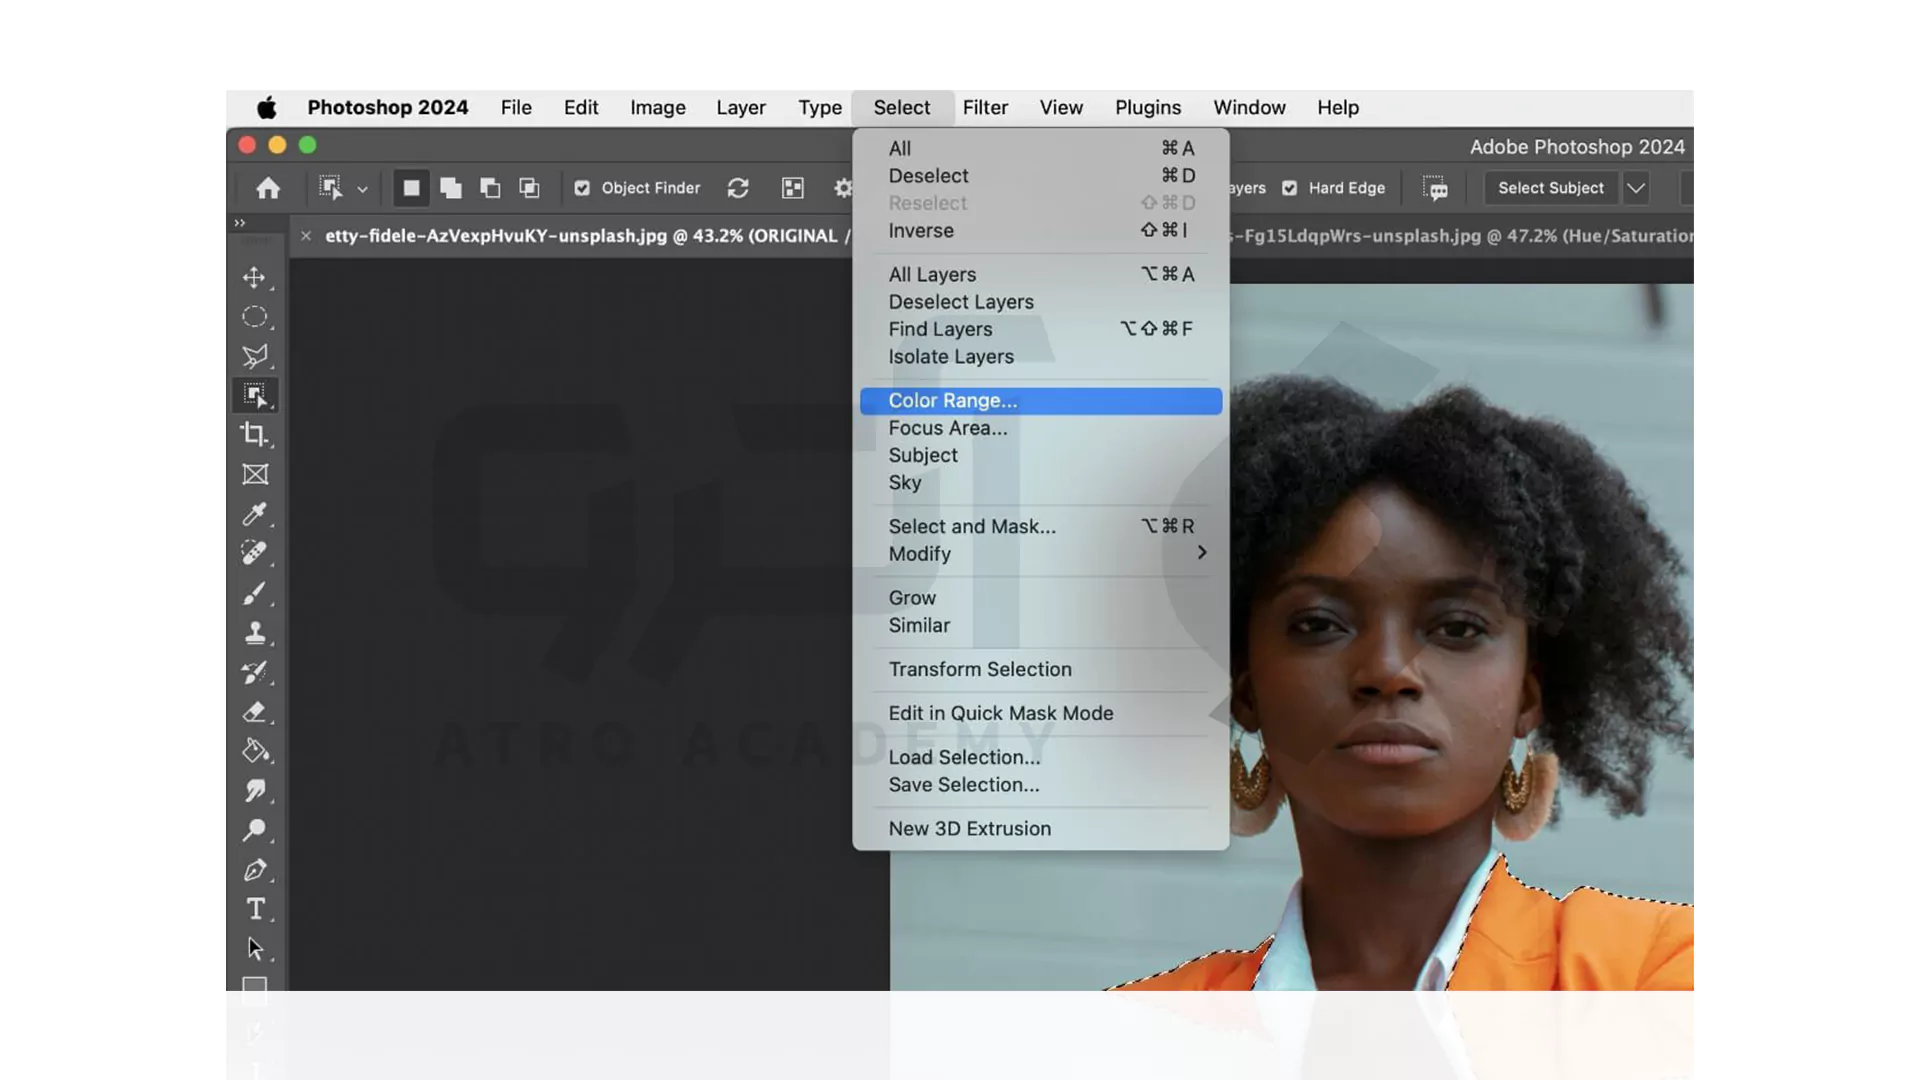Click the Inverse selection option
This screenshot has height=1080, width=1920.
coord(922,229)
